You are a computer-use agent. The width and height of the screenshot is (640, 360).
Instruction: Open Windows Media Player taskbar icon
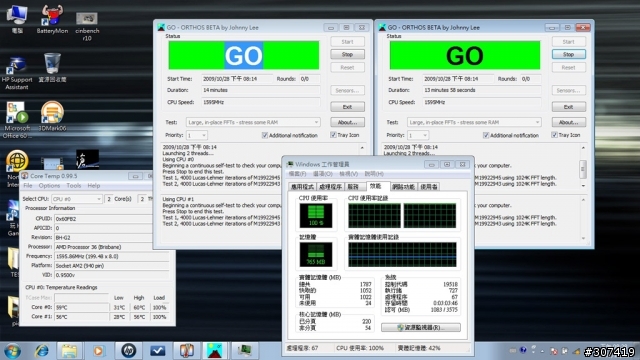point(98,351)
